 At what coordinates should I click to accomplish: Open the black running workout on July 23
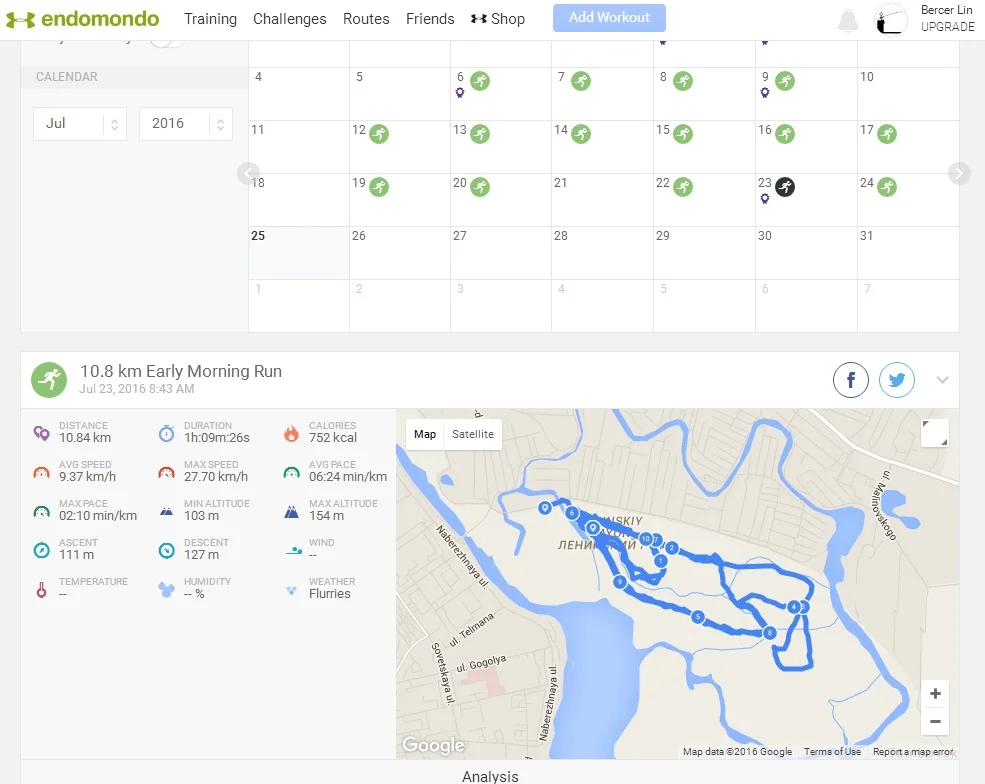785,186
